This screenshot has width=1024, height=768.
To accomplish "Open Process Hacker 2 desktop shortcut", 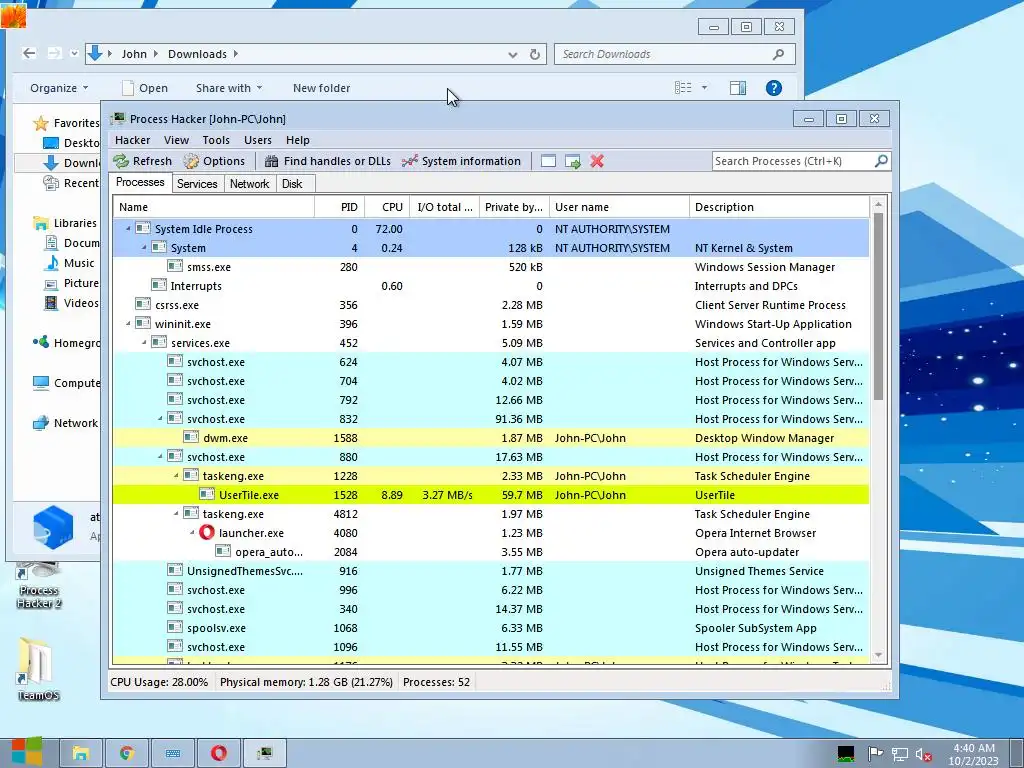I will pyautogui.click(x=39, y=586).
